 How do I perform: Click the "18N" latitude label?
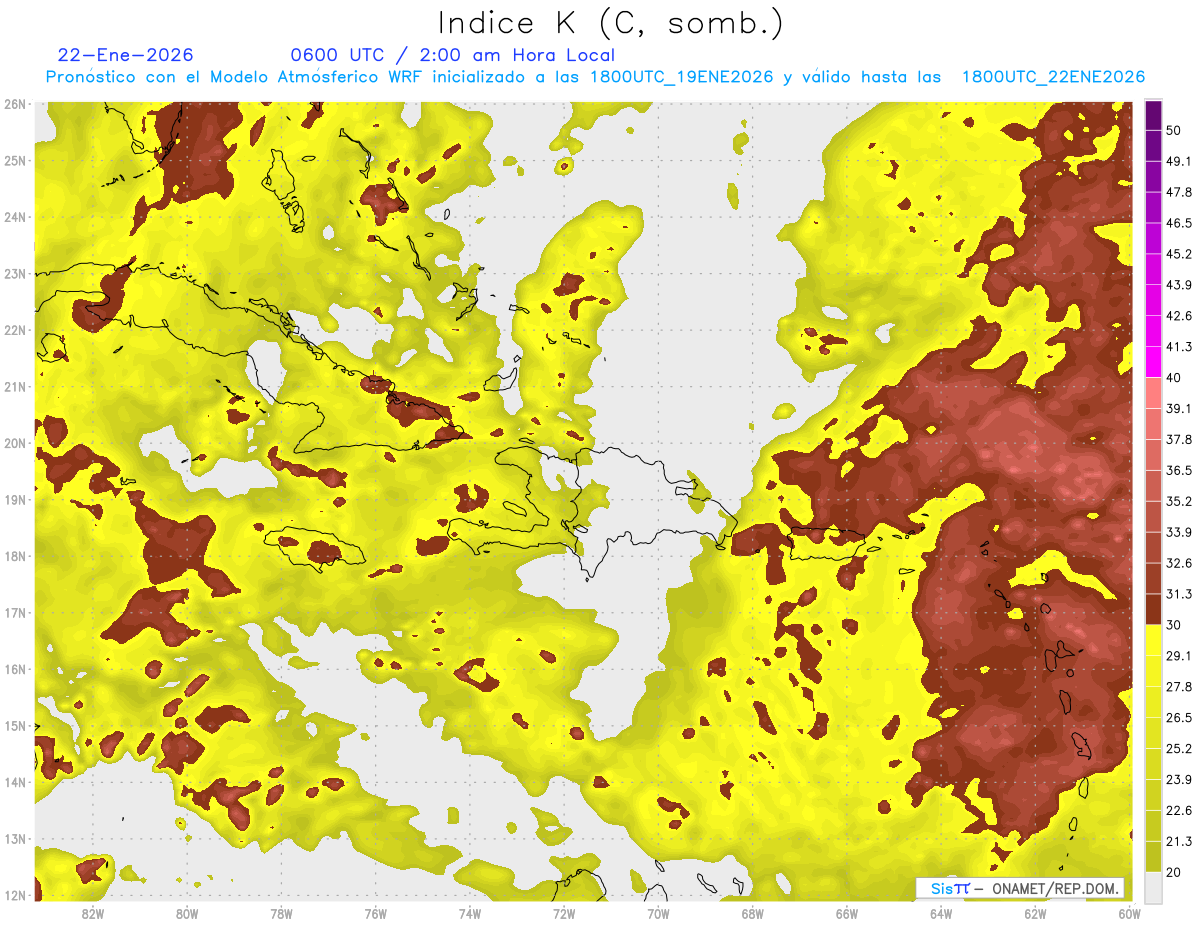point(15,556)
